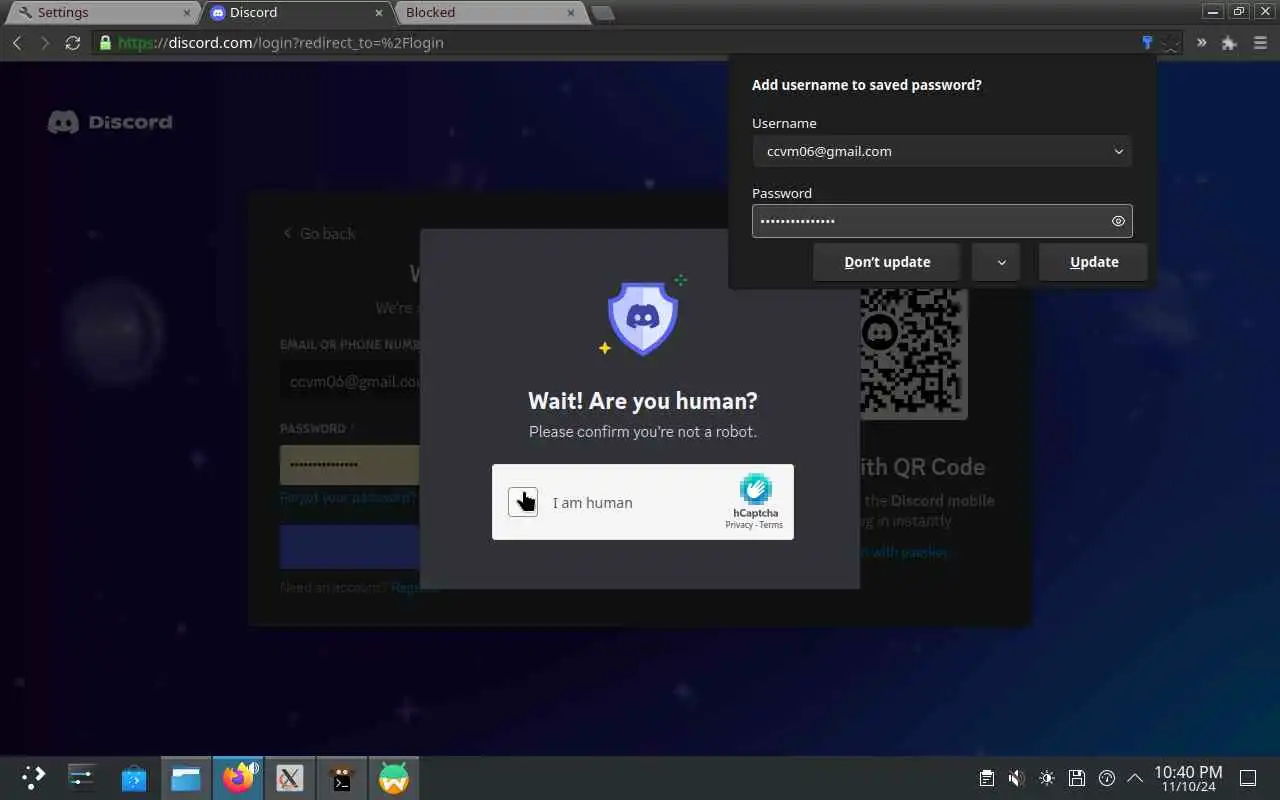1280x800 pixels.
Task: Expand the arrow dropdown beside Don't update
Action: [x=996, y=262]
